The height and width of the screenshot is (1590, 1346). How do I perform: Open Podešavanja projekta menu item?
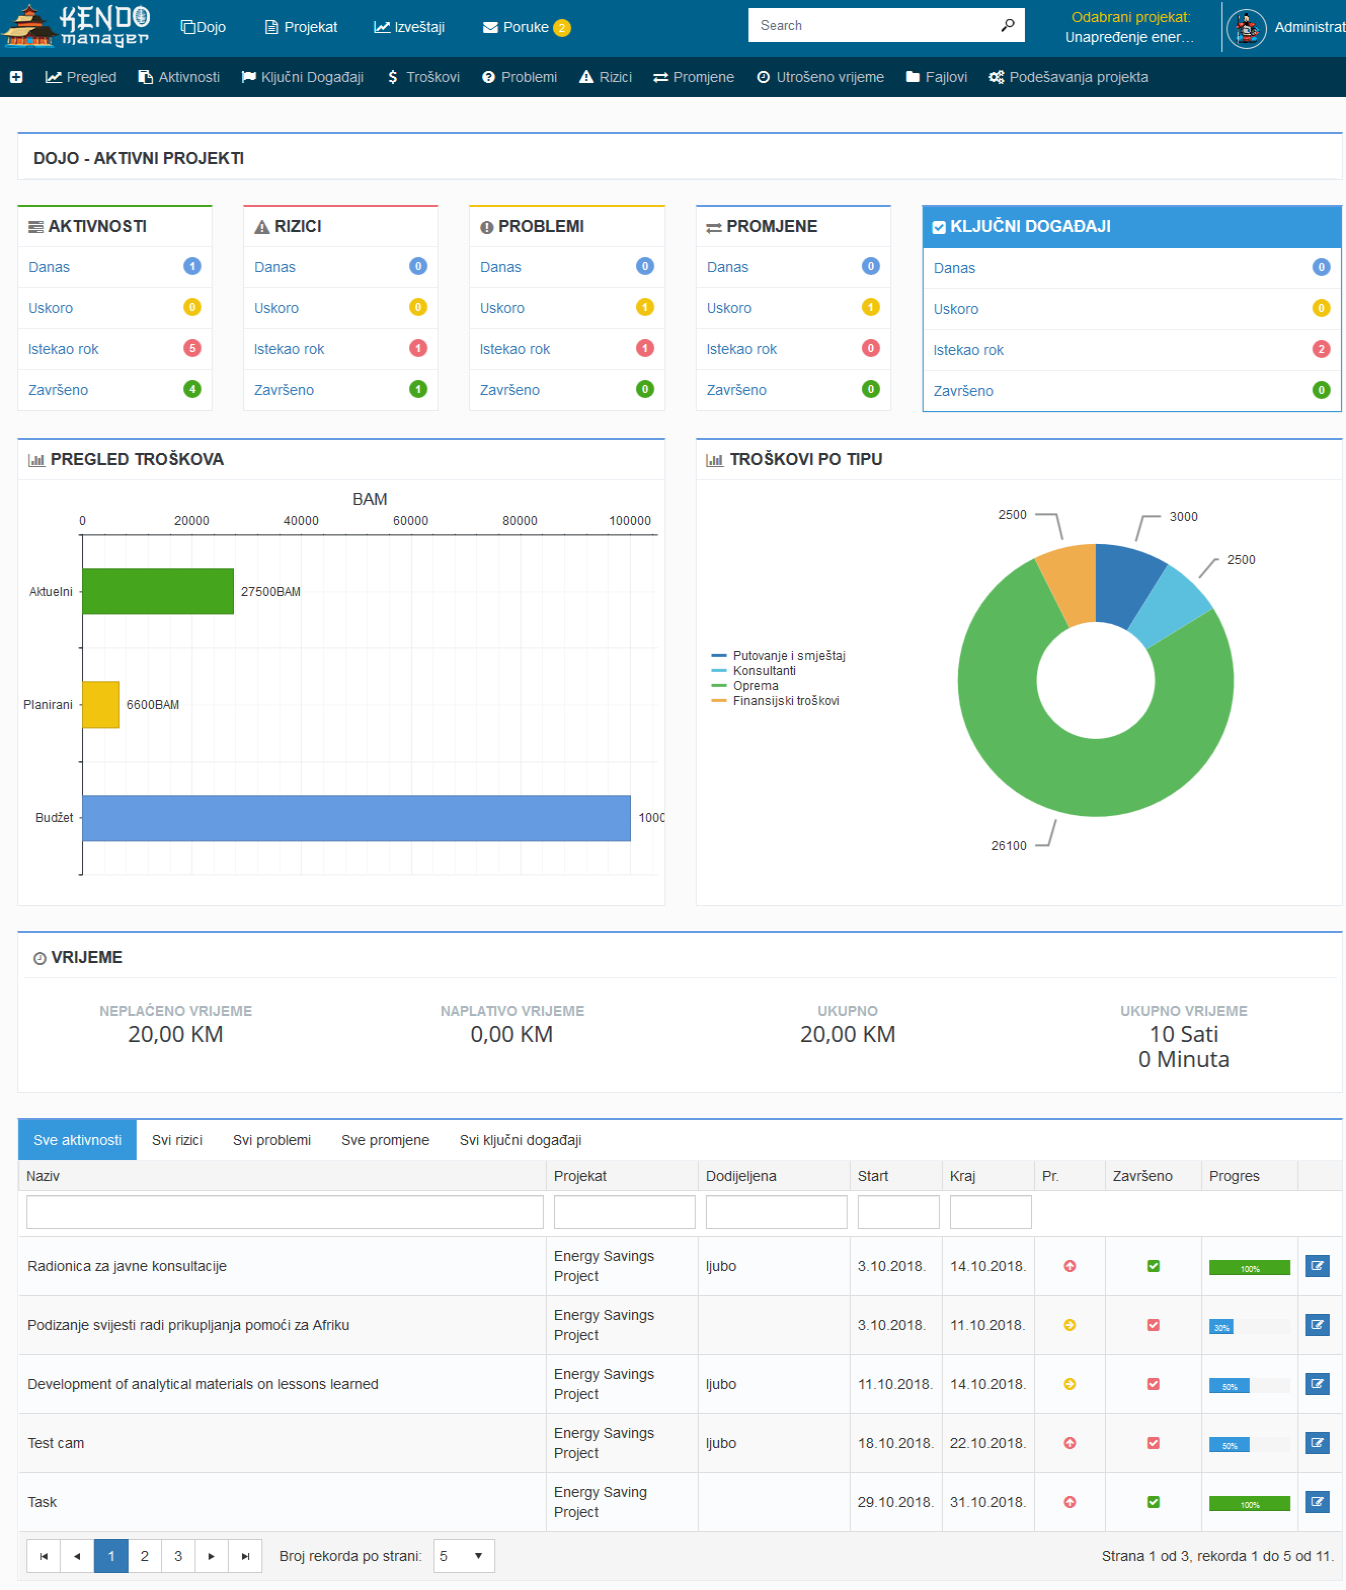pos(1068,77)
